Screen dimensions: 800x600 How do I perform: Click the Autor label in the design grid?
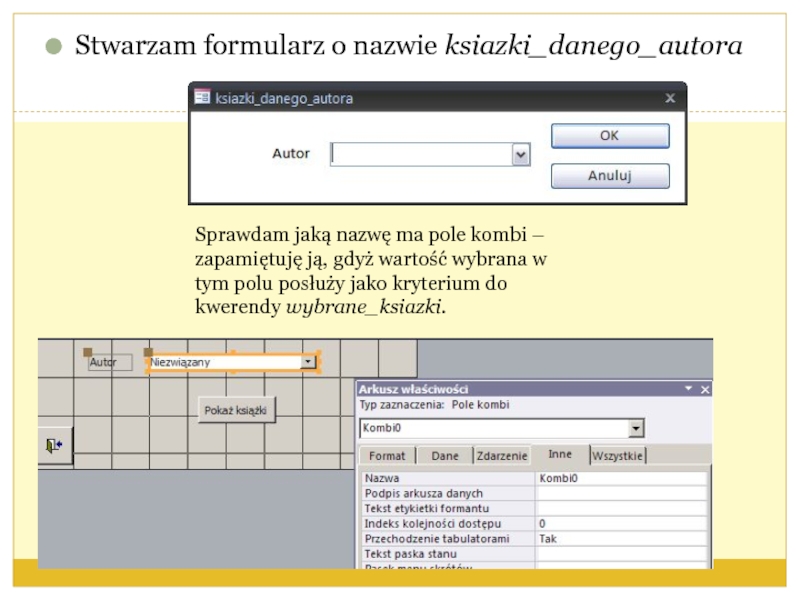pos(103,363)
